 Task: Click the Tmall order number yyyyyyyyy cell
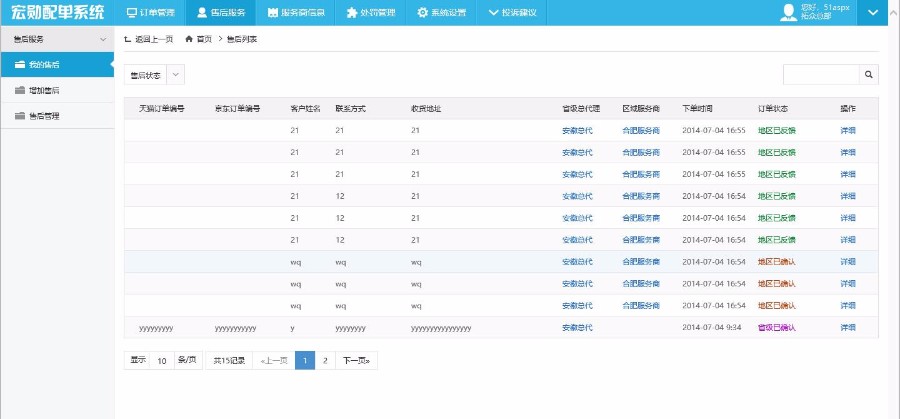click(x=156, y=328)
